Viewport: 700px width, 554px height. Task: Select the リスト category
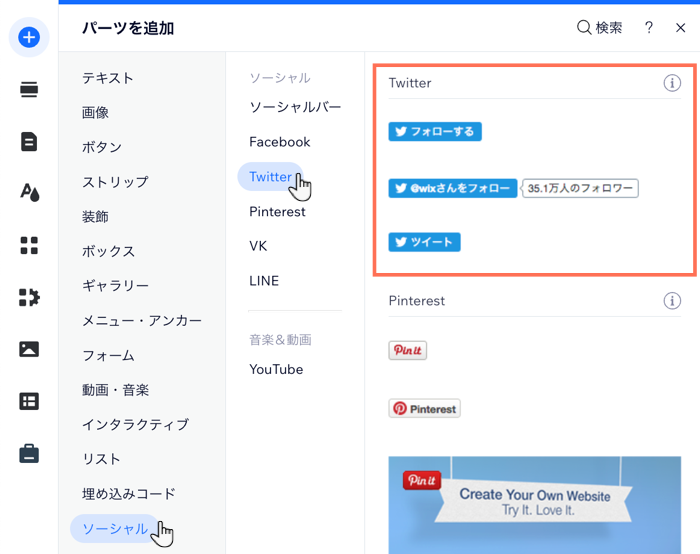point(101,459)
